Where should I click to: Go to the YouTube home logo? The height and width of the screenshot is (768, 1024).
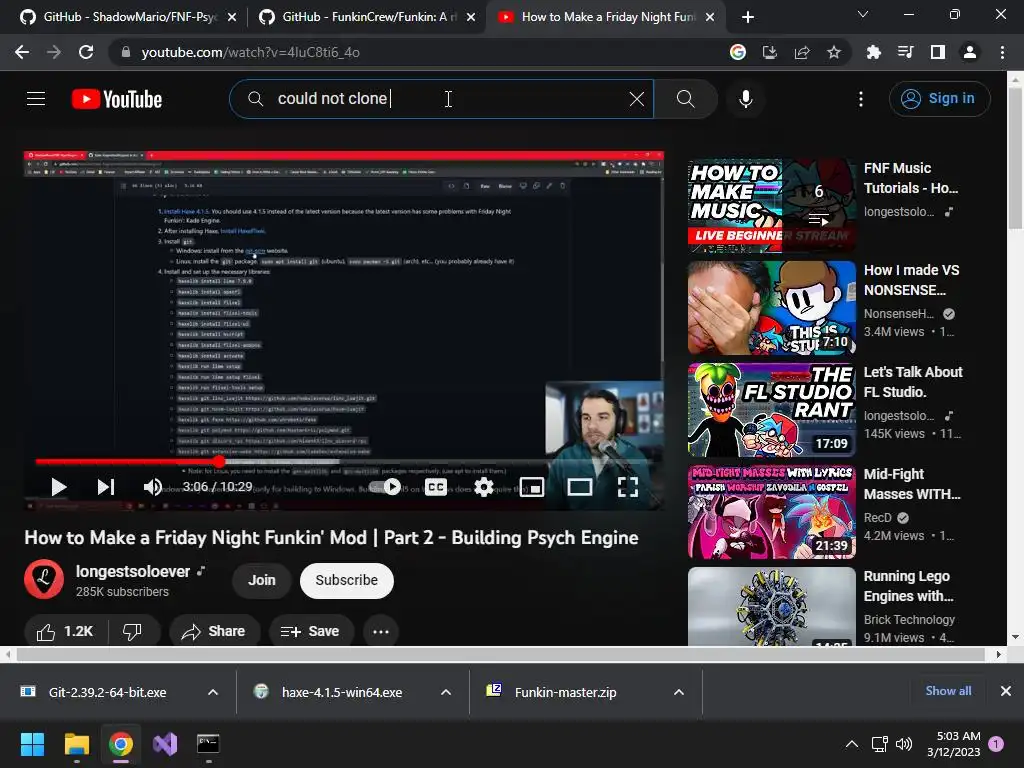pyautogui.click(x=117, y=99)
